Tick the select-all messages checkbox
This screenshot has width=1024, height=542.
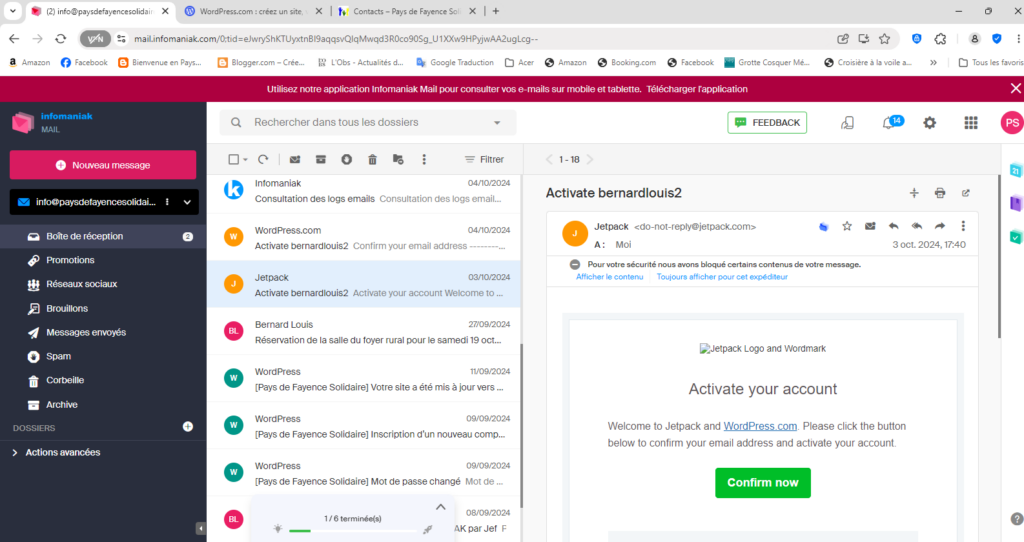point(233,159)
